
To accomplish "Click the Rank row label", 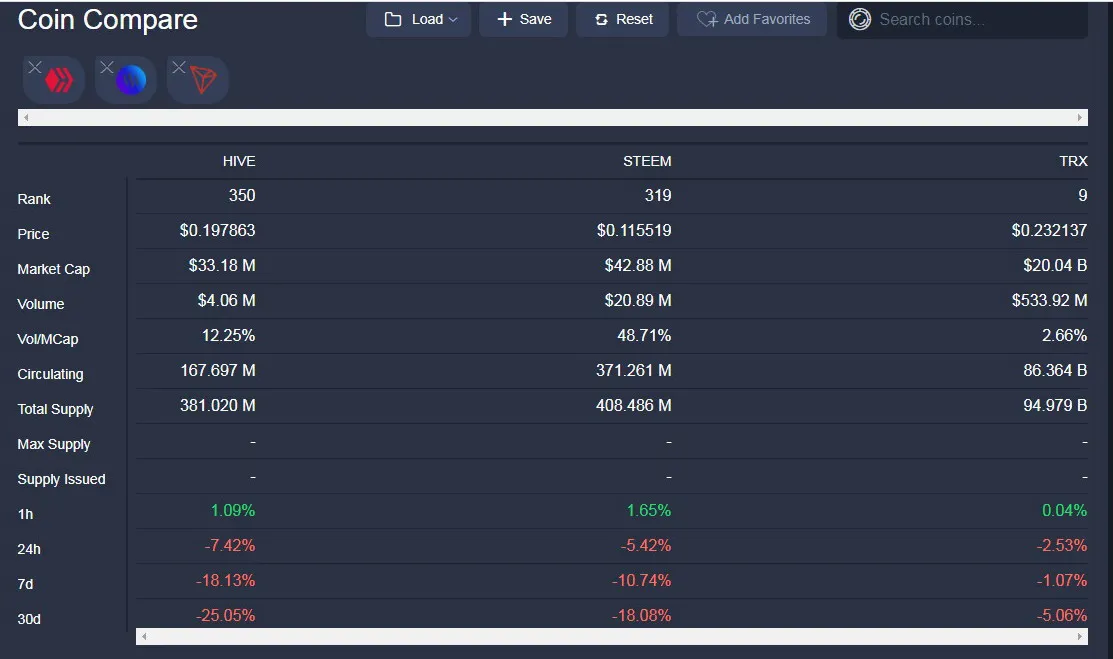I will [x=34, y=199].
